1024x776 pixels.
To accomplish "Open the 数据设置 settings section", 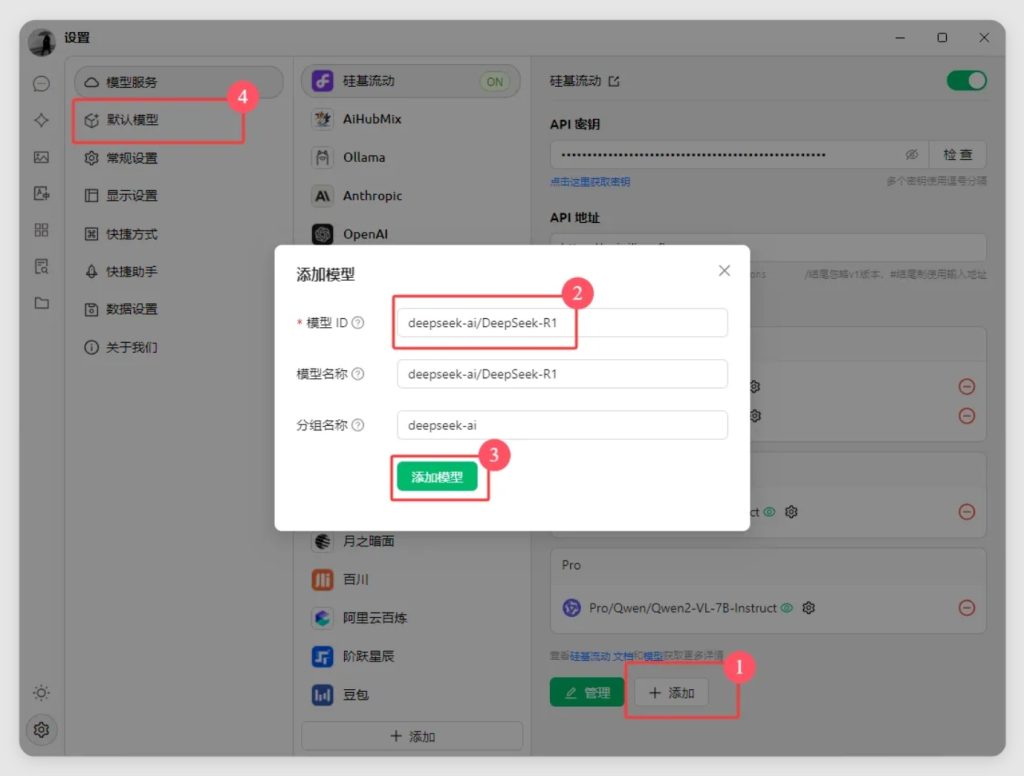I will (178, 309).
